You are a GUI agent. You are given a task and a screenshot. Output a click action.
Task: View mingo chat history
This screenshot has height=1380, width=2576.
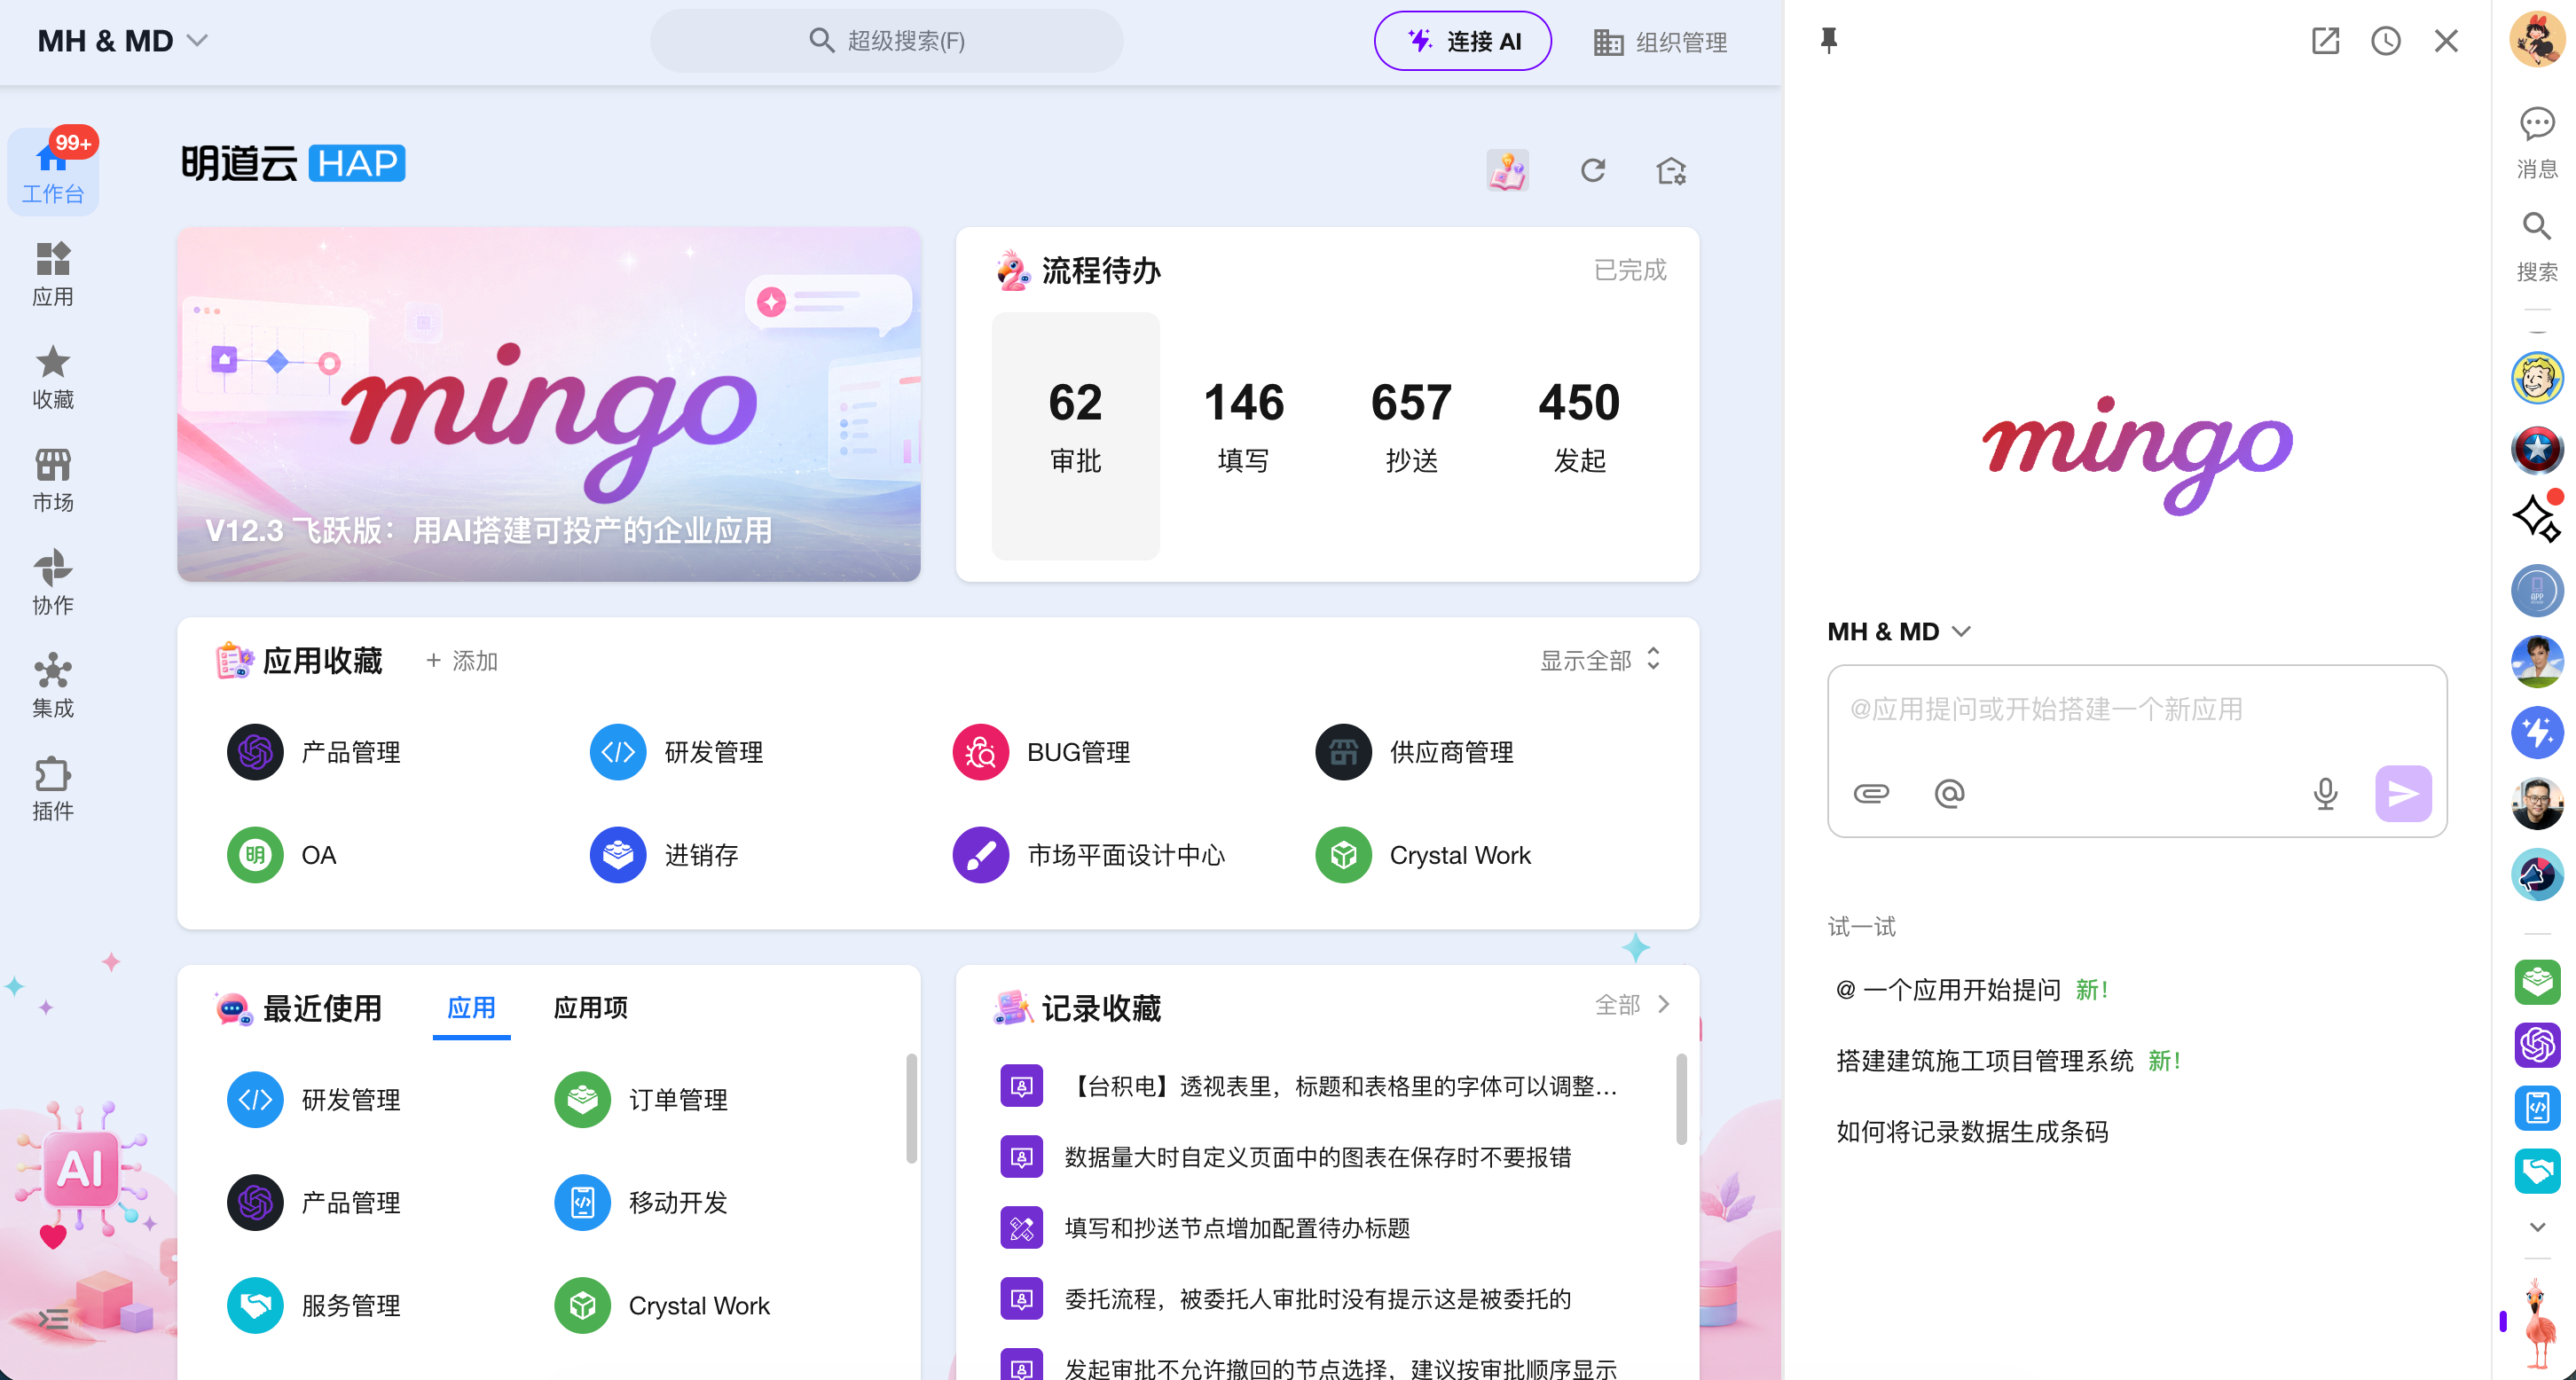(x=2386, y=41)
